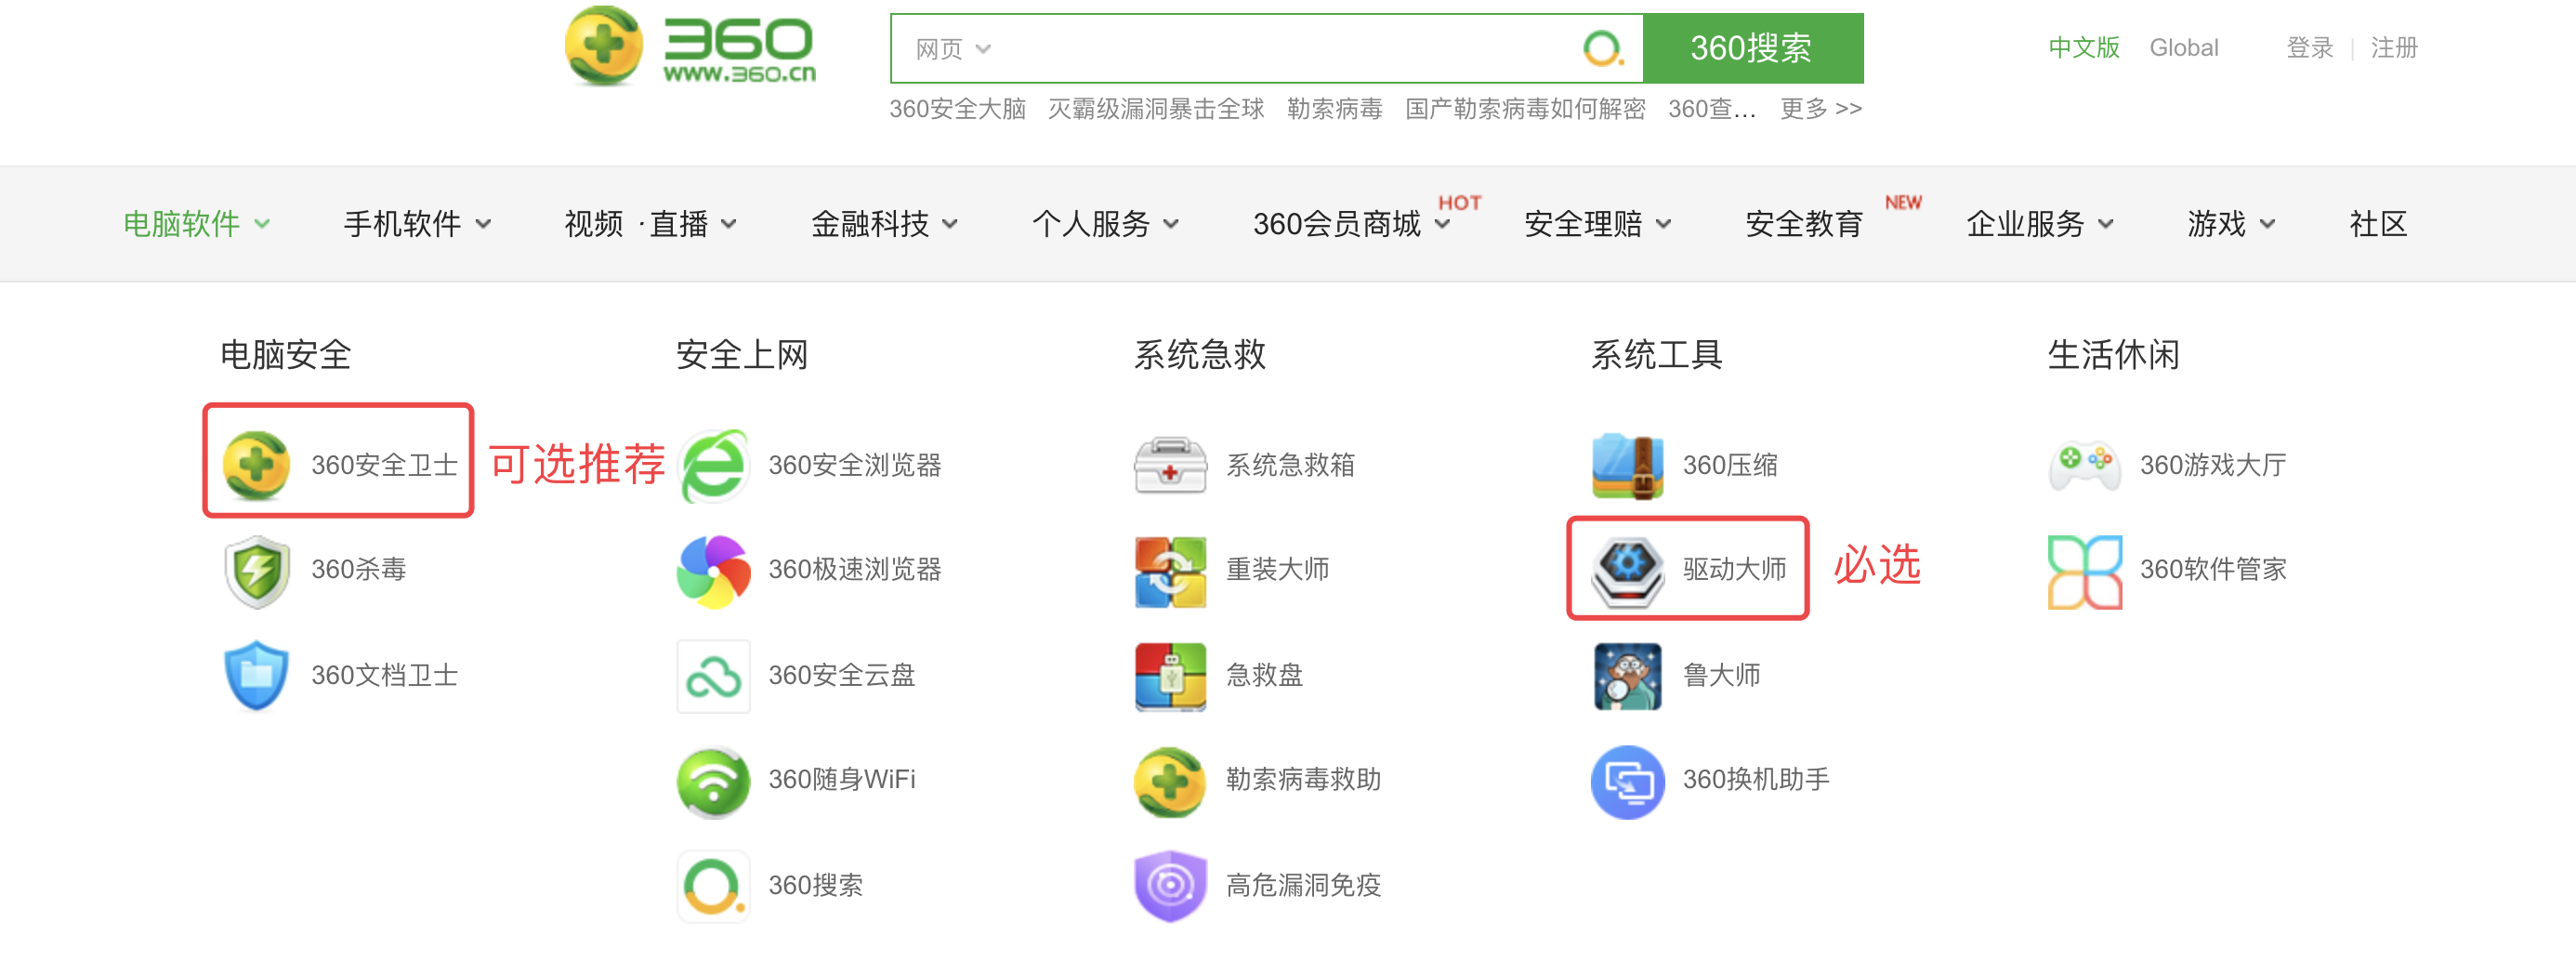
Task: Click the 高危漏洞免疫 text label
Action: pos(1303,886)
